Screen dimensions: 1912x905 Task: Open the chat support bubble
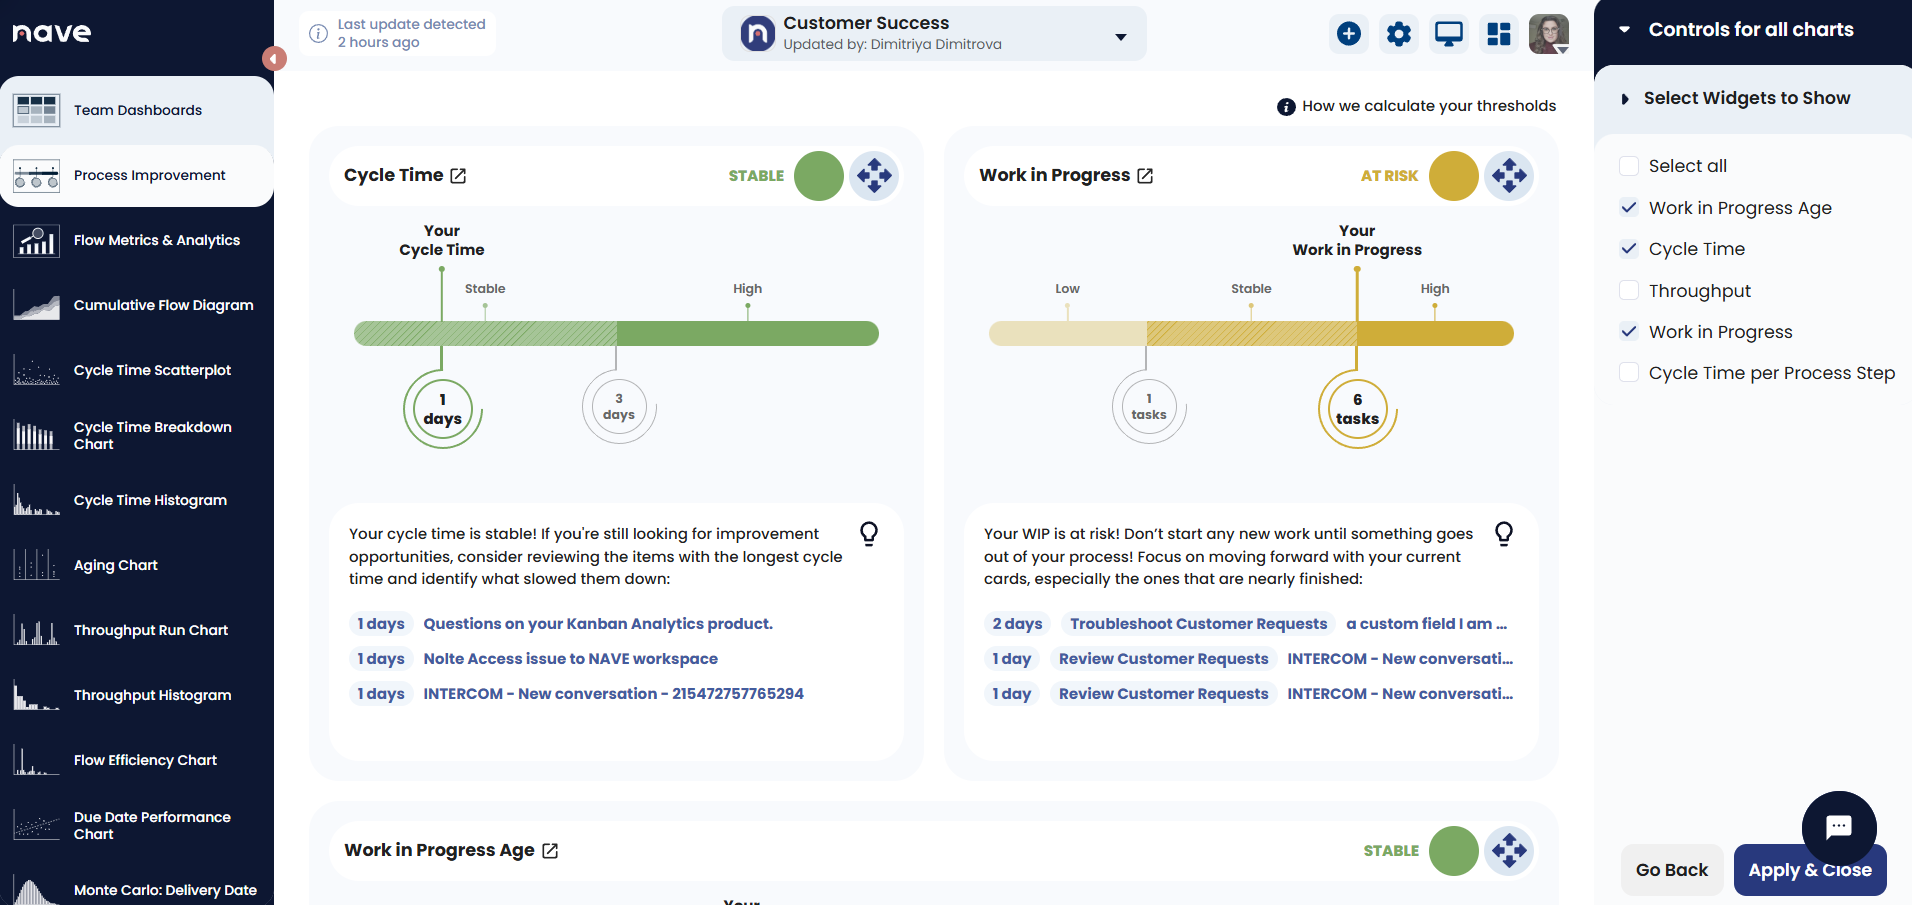point(1839,828)
